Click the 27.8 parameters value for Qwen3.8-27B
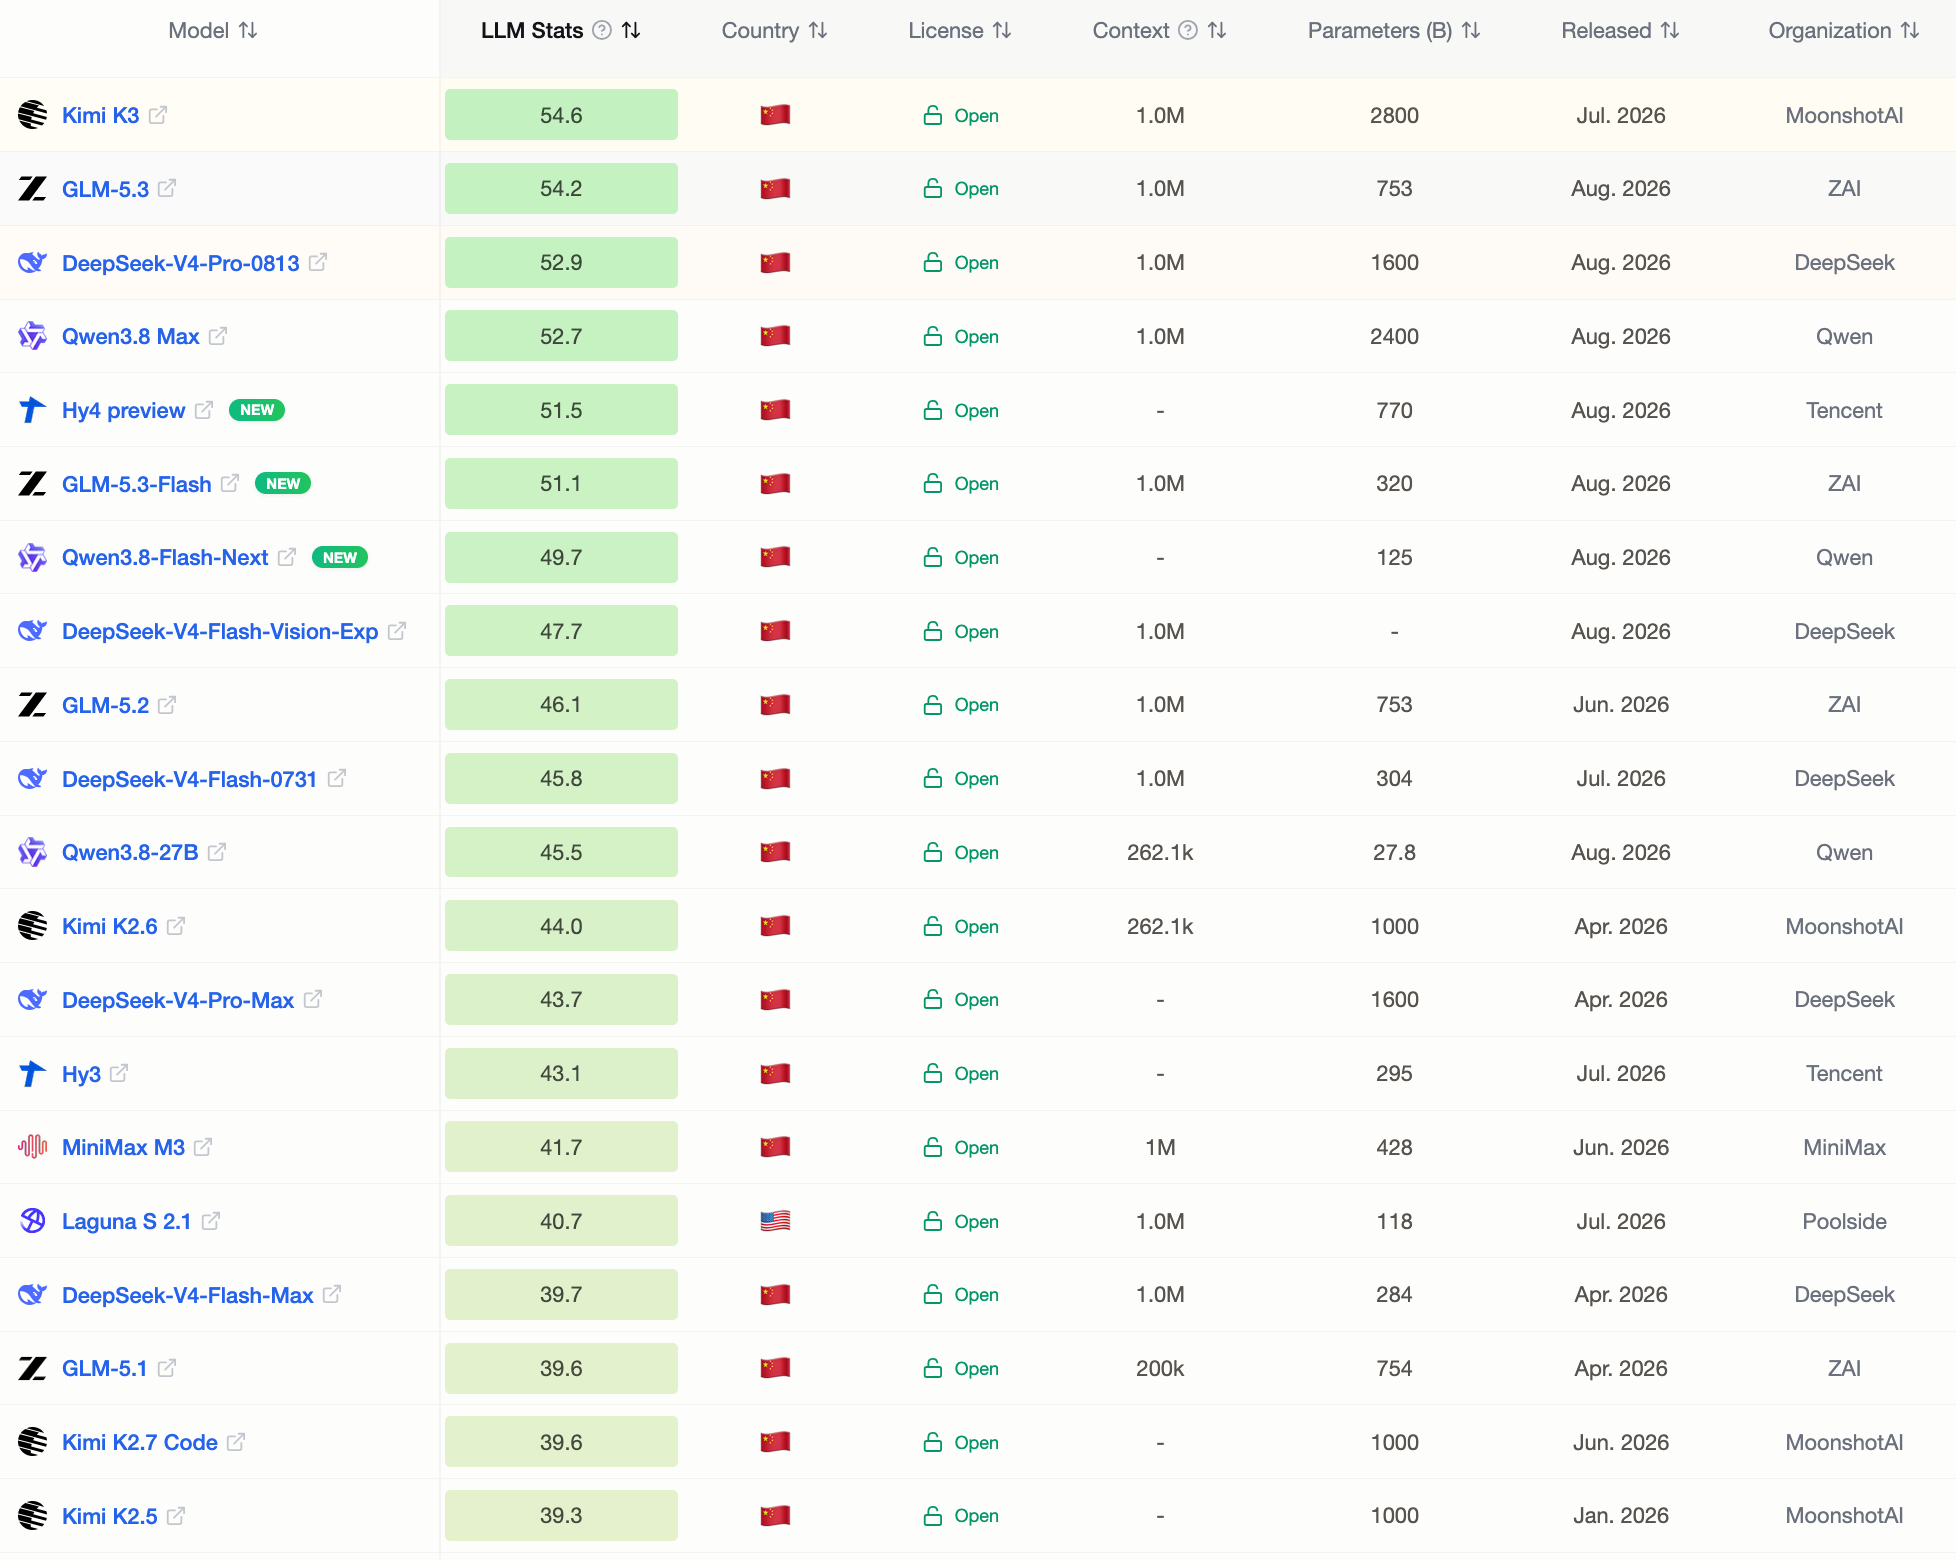The image size is (1956, 1560). coord(1394,852)
